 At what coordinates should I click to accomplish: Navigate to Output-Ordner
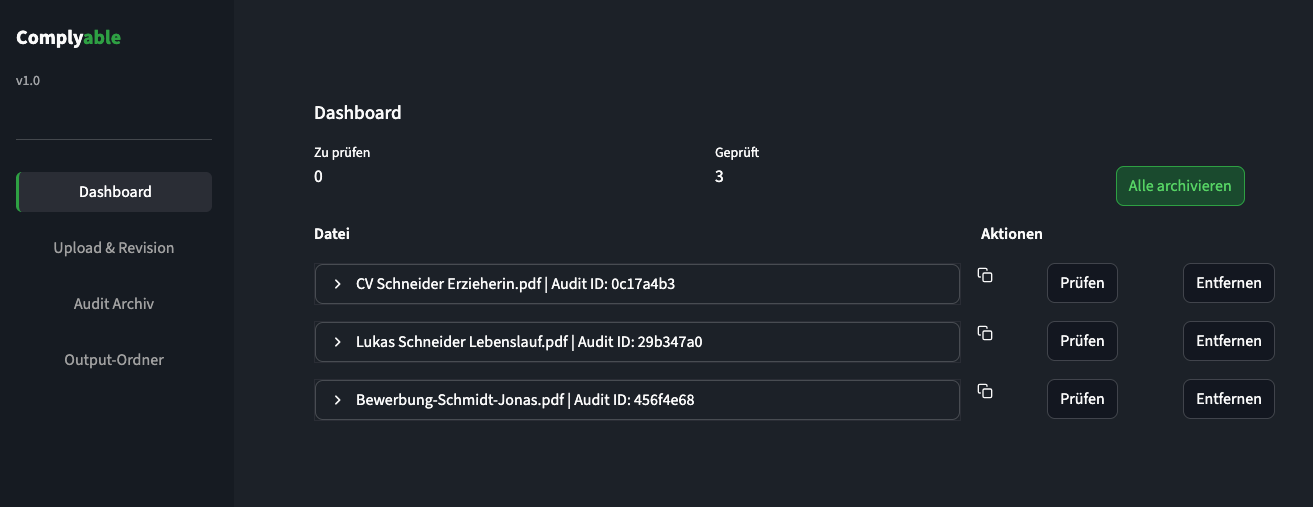(114, 360)
